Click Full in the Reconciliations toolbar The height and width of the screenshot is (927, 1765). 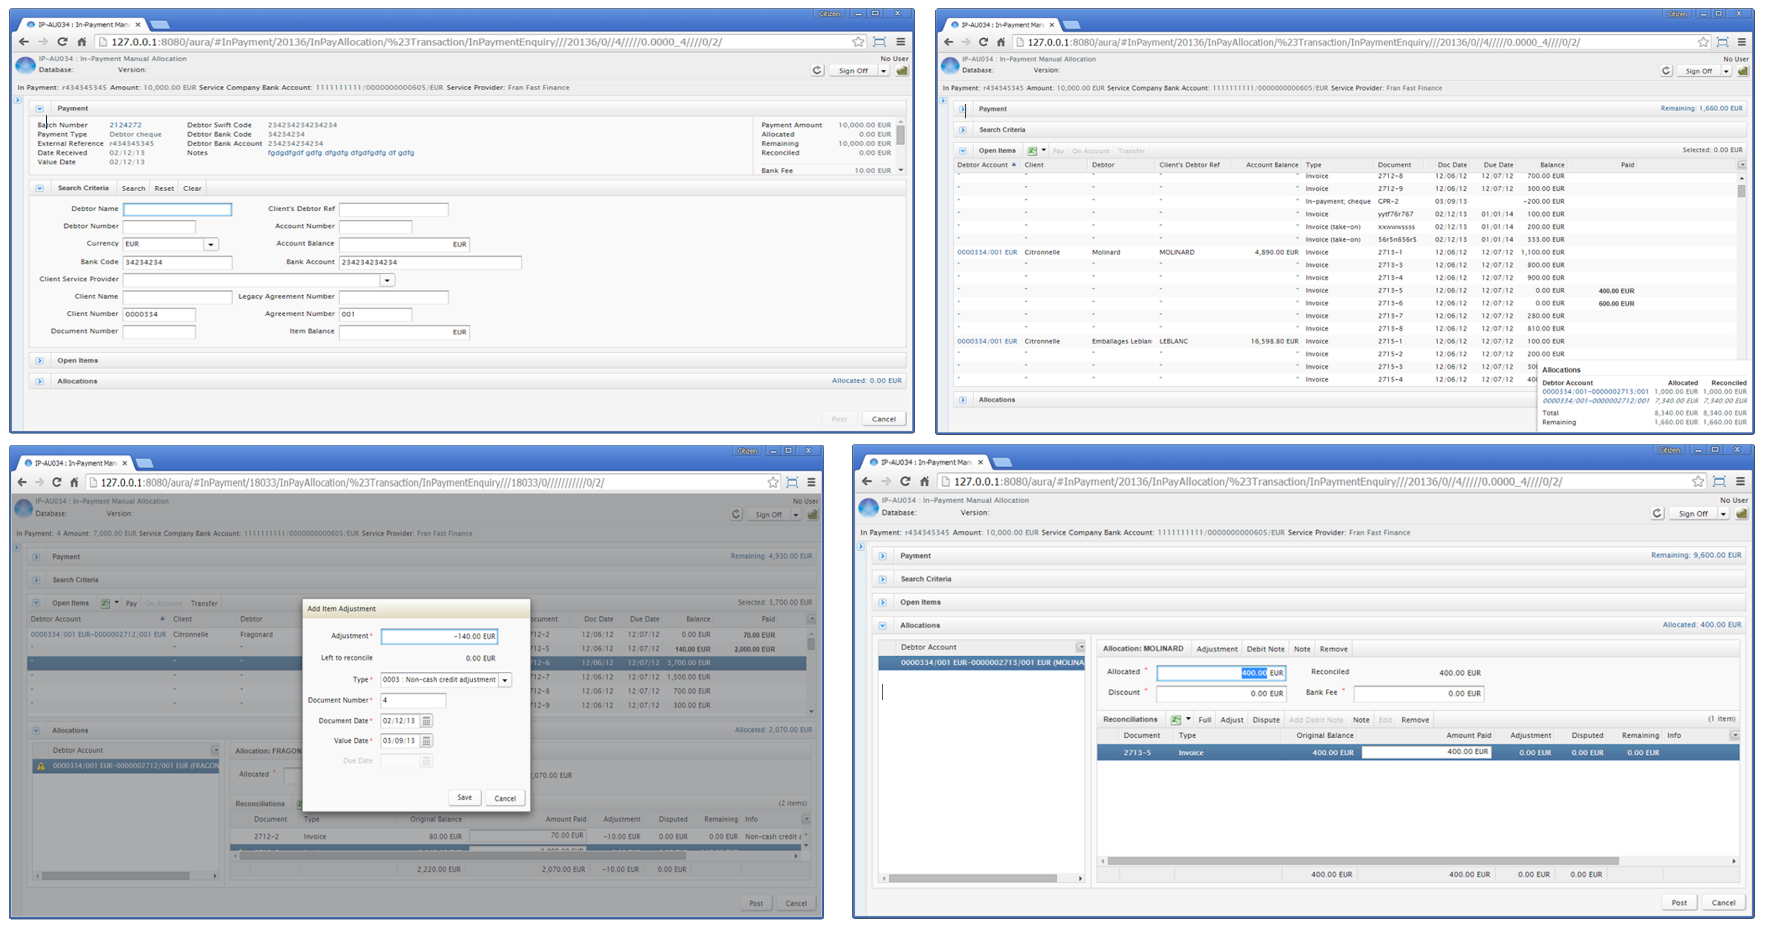coord(1205,720)
